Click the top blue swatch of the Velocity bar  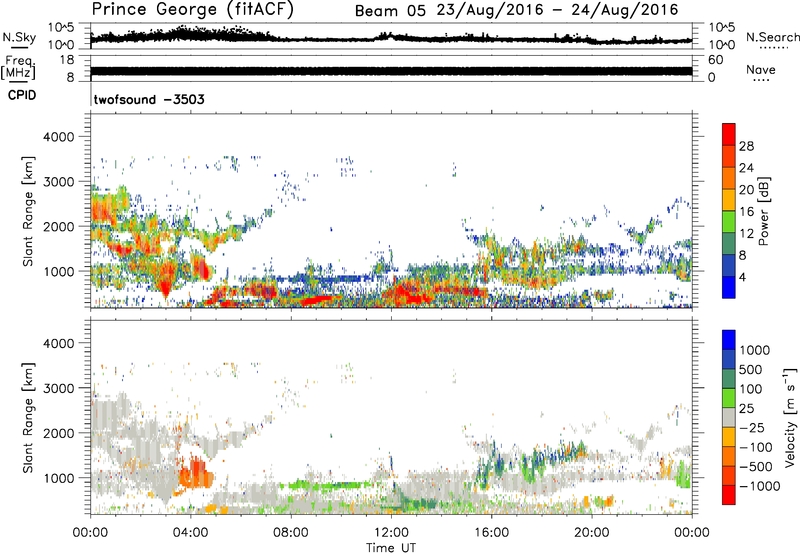click(729, 340)
